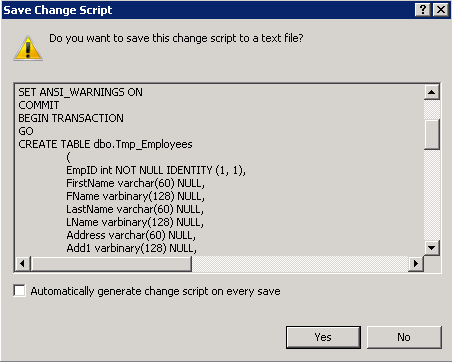This screenshot has width=452, height=362.
Task: Click the script box scroll up arrow
Action: click(x=432, y=92)
